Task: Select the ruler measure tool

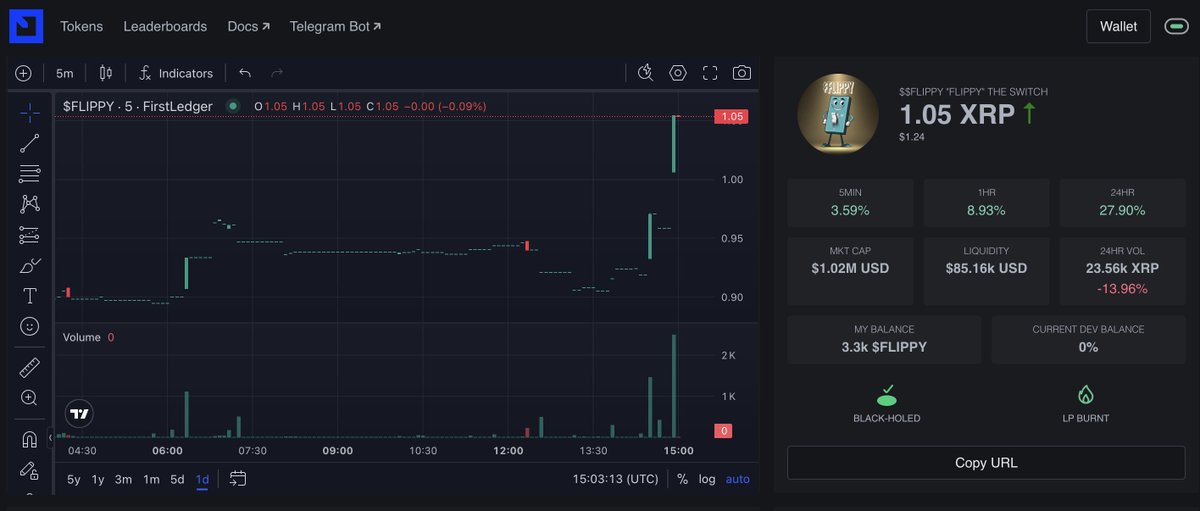Action: point(30,367)
